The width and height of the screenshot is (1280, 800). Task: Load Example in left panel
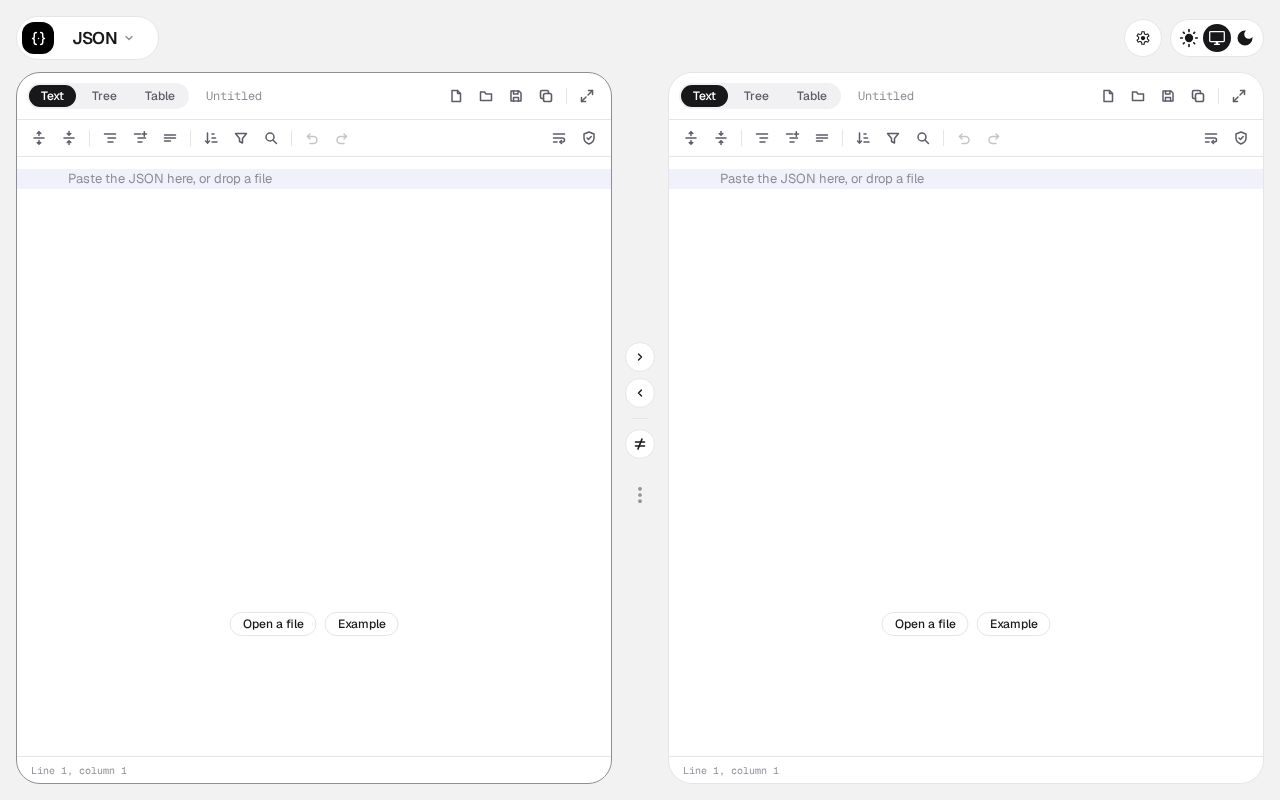(362, 624)
